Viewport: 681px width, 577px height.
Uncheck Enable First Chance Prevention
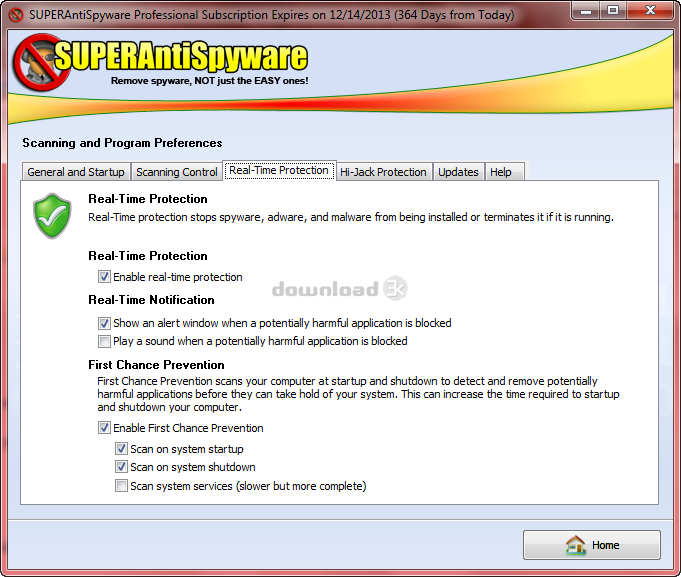point(104,428)
